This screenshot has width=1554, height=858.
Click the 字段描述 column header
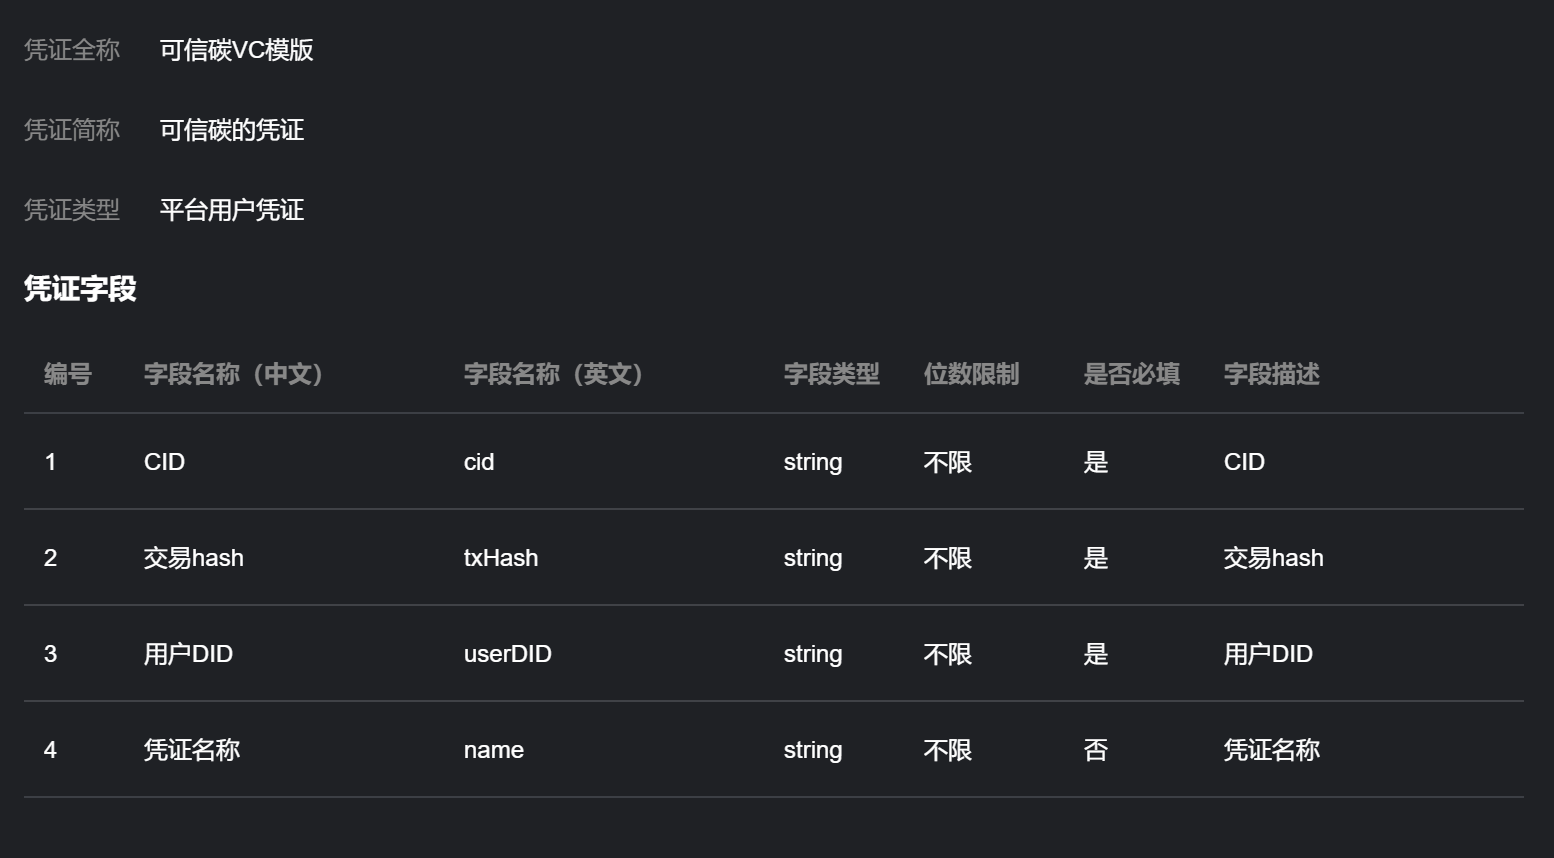coord(1272,374)
